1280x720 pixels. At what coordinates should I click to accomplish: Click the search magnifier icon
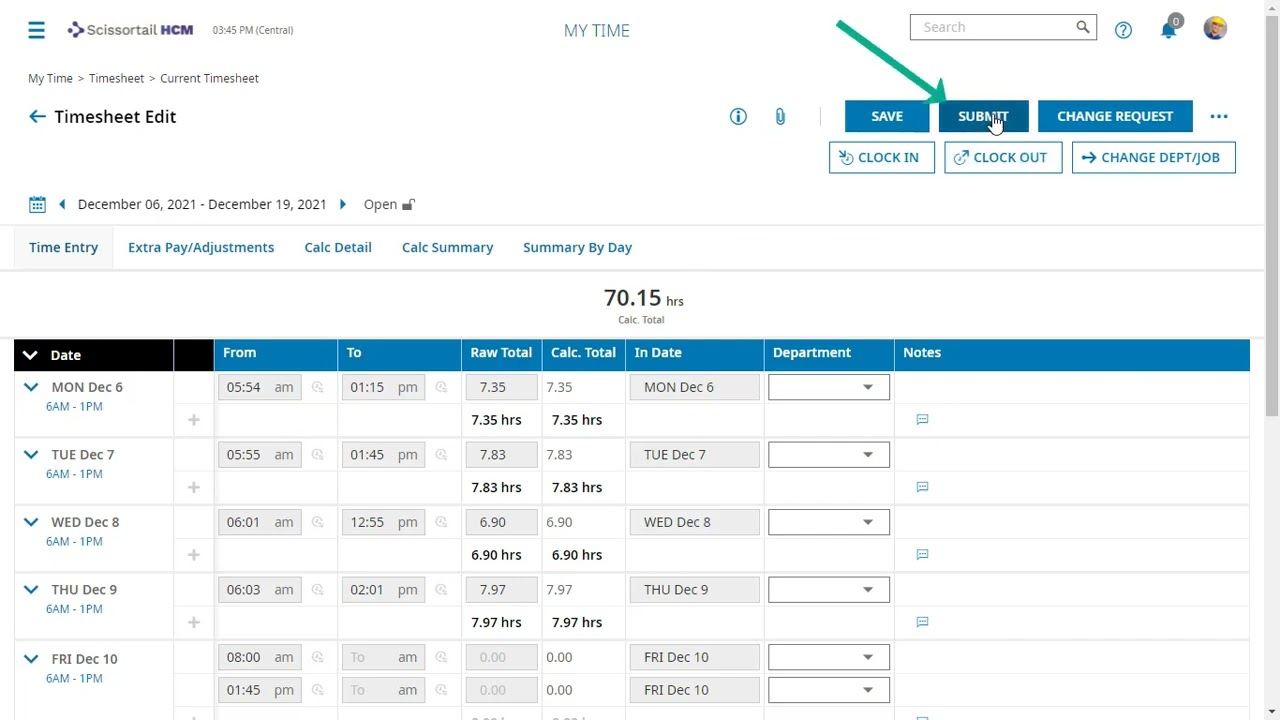coord(1082,27)
